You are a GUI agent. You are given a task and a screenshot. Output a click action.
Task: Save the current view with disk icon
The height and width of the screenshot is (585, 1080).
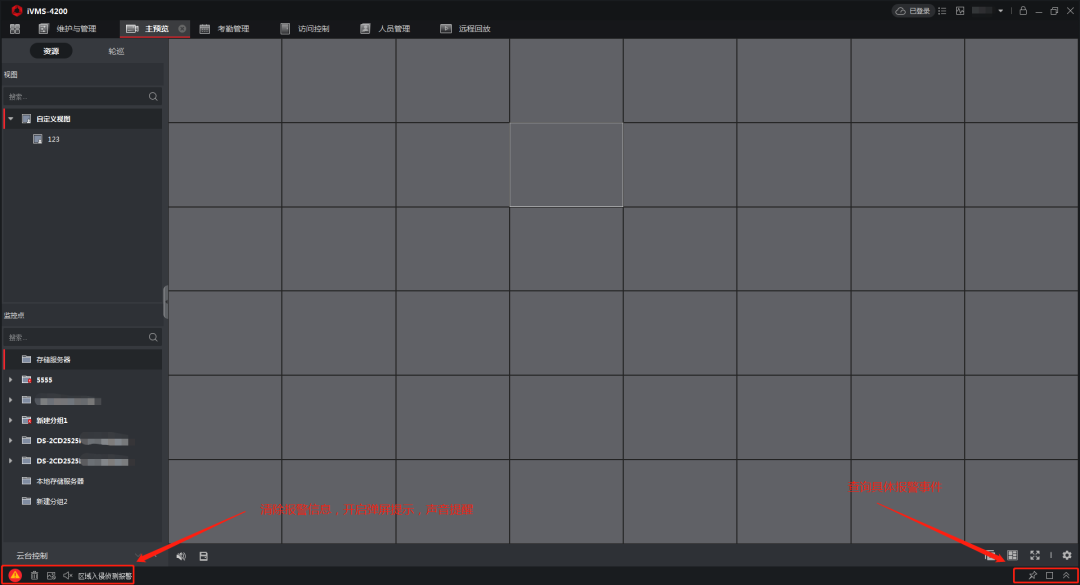204,555
